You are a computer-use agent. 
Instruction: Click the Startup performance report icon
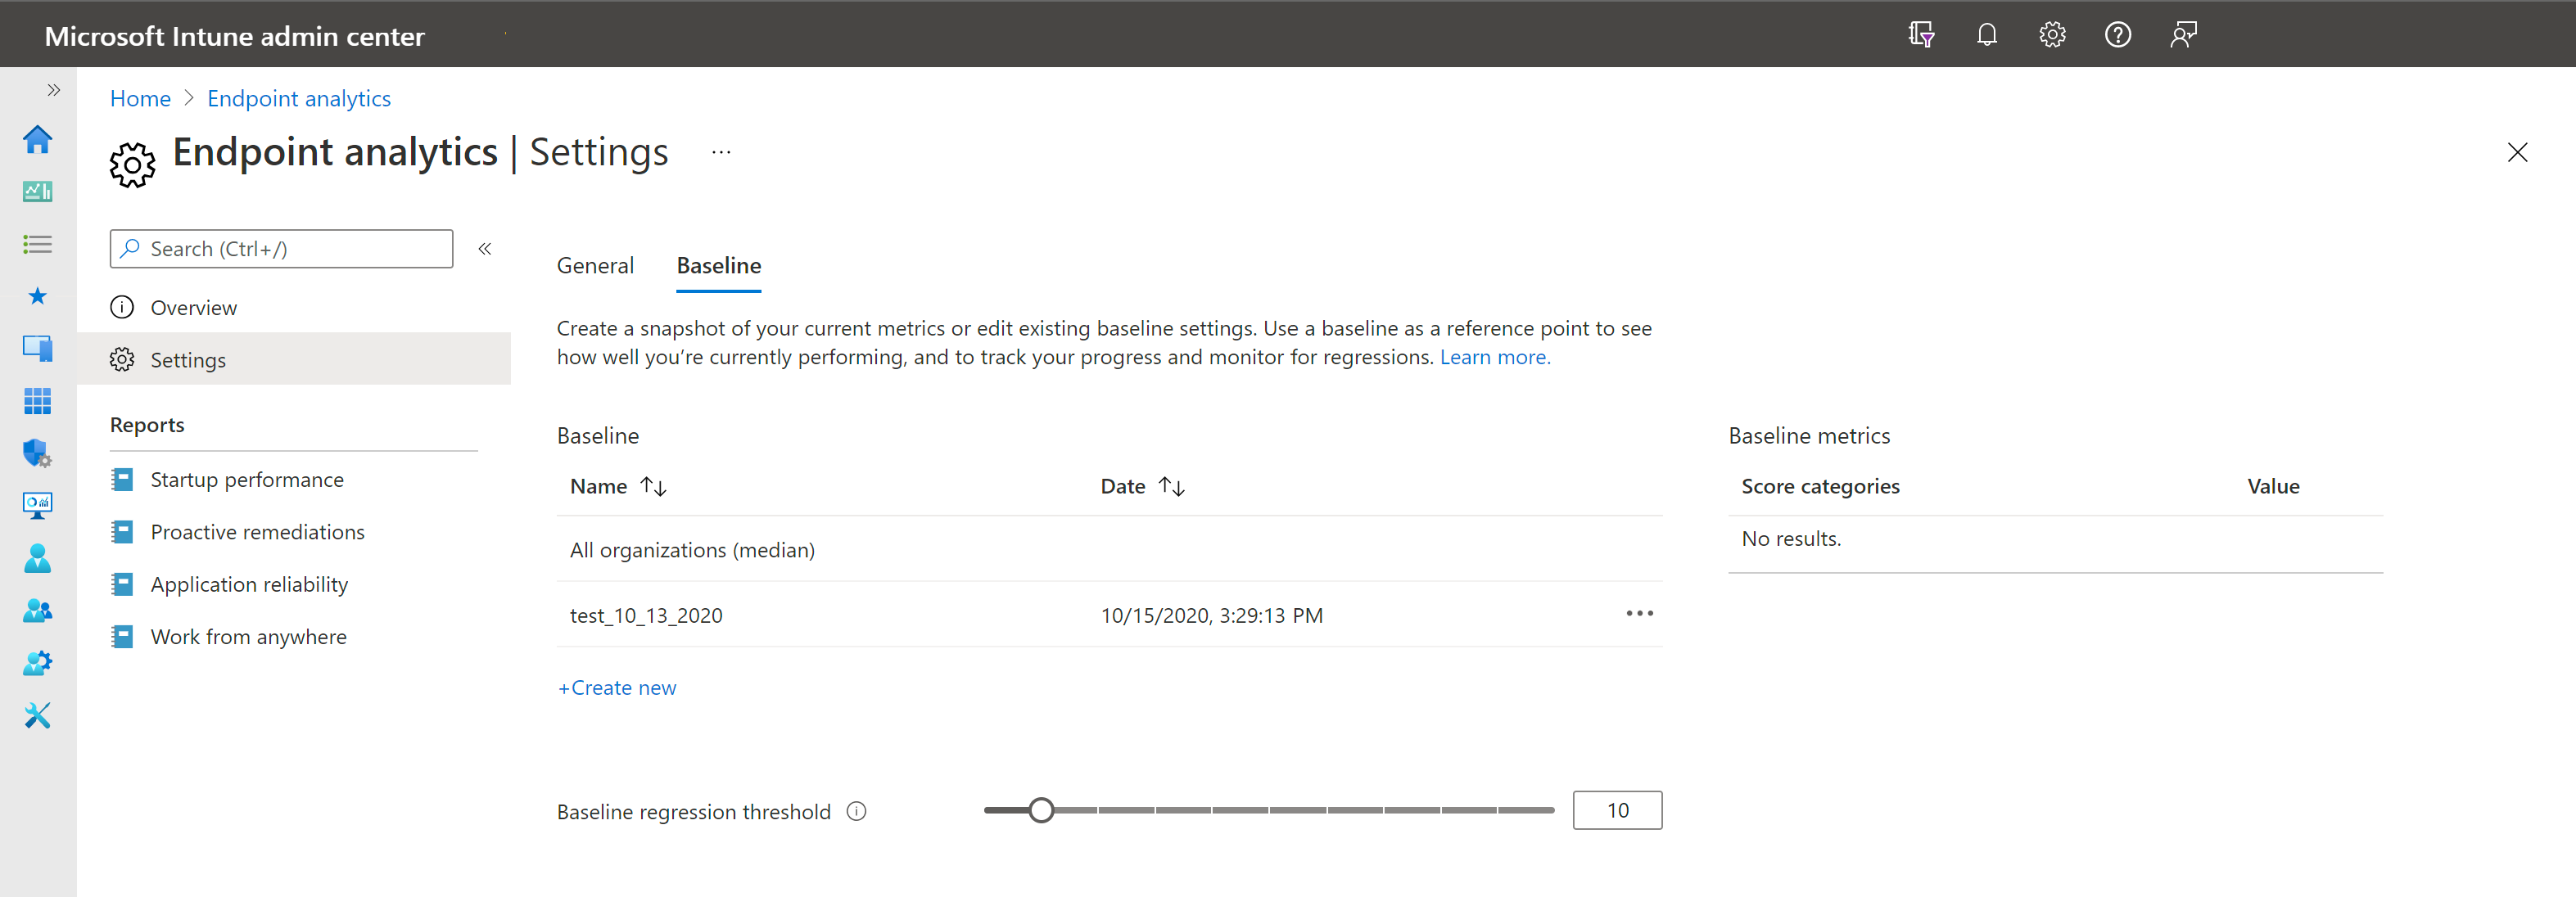(122, 480)
